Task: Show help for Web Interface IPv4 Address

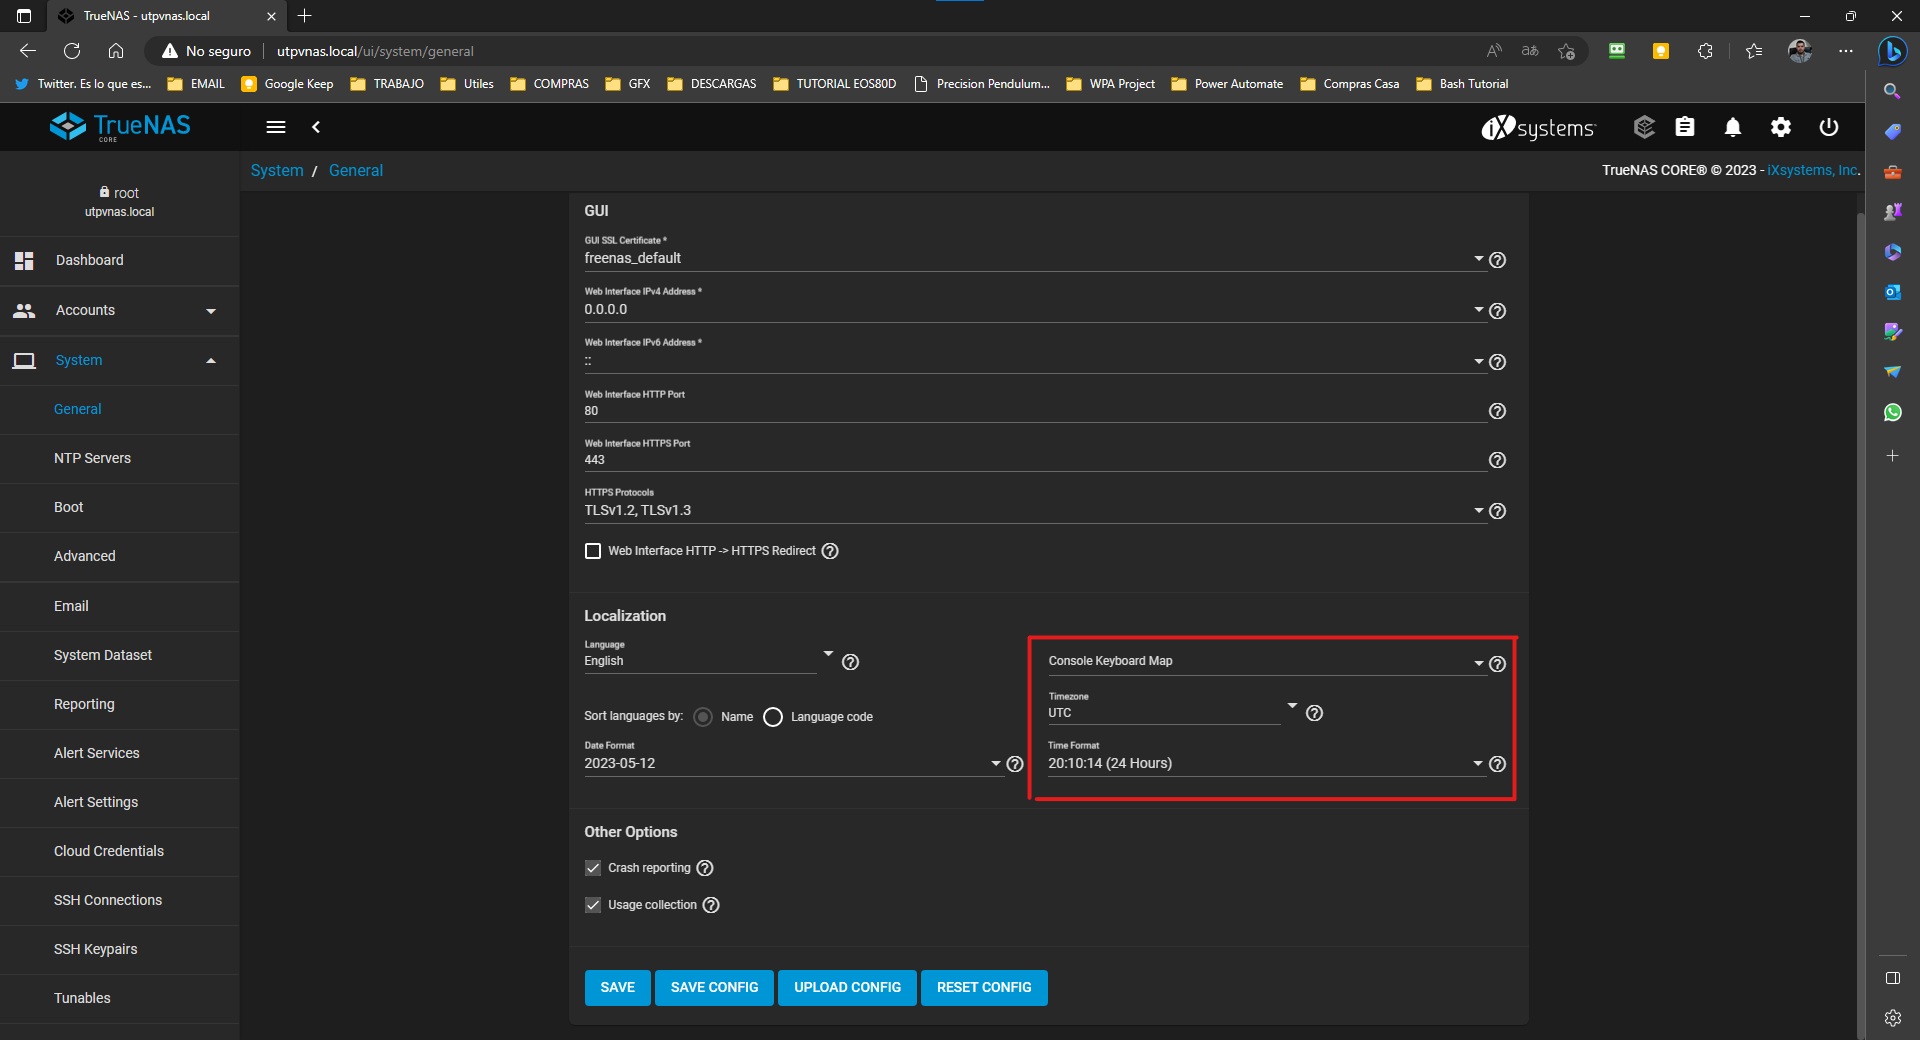Action: [x=1497, y=311]
